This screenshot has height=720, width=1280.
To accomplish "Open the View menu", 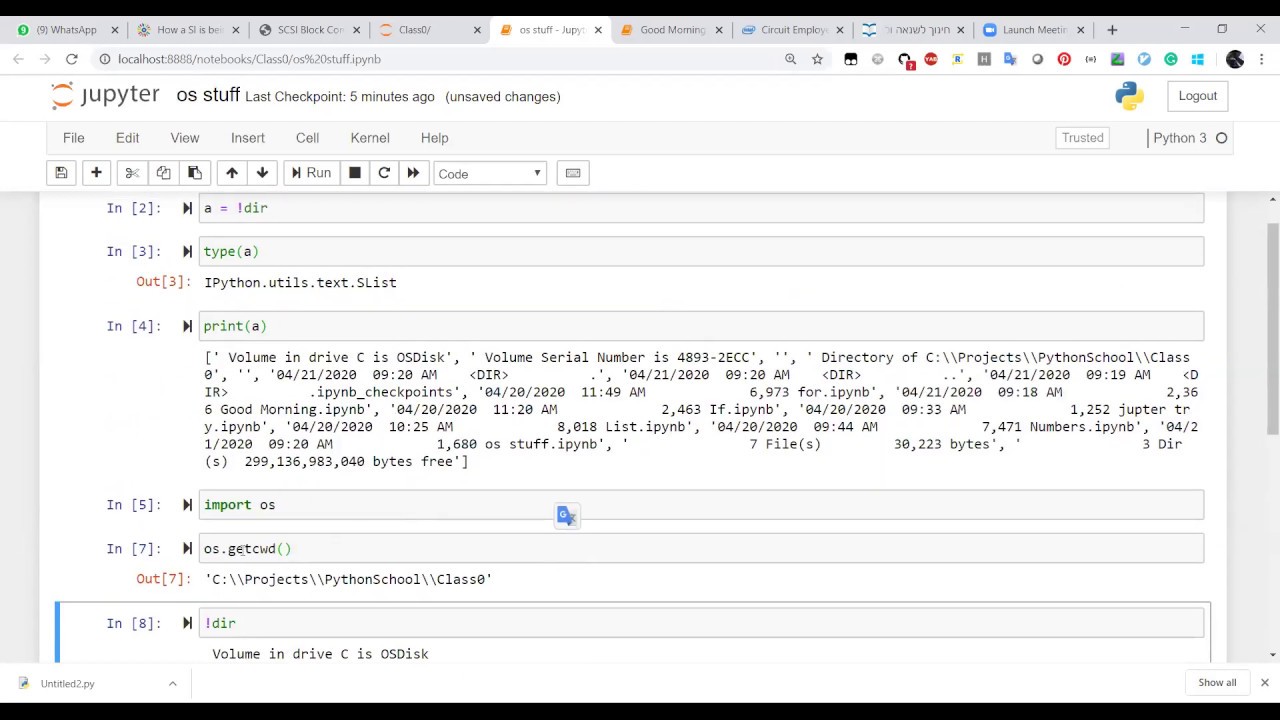I will (185, 138).
